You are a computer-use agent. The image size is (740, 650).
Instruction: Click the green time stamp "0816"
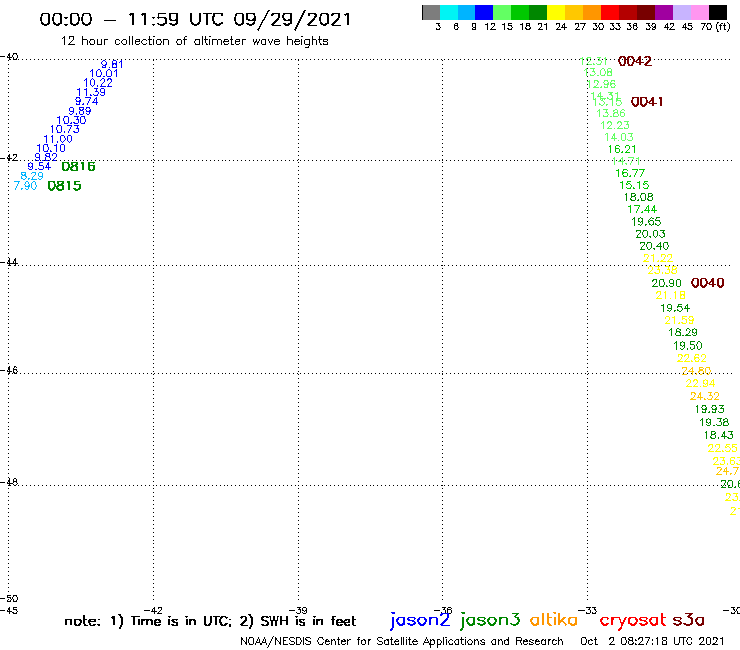[x=78, y=166]
